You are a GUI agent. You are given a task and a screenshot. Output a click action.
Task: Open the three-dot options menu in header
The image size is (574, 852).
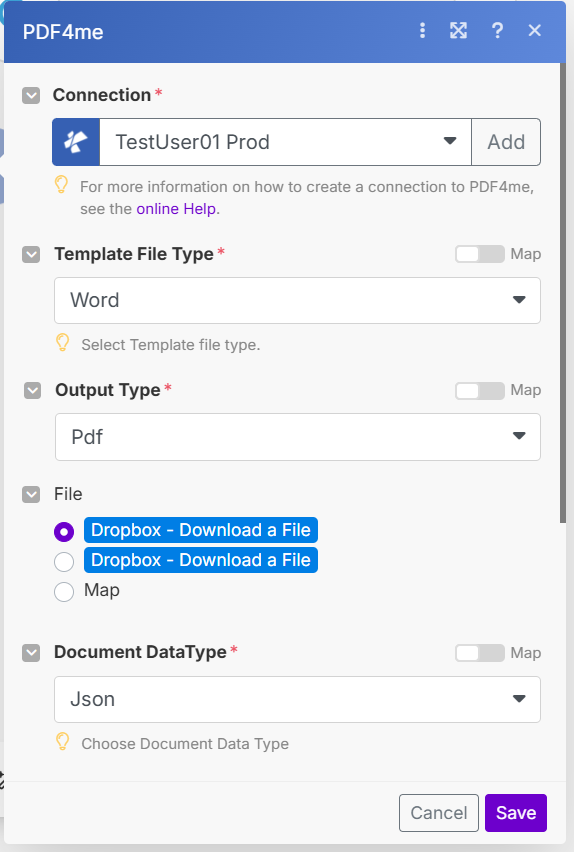pos(422,30)
